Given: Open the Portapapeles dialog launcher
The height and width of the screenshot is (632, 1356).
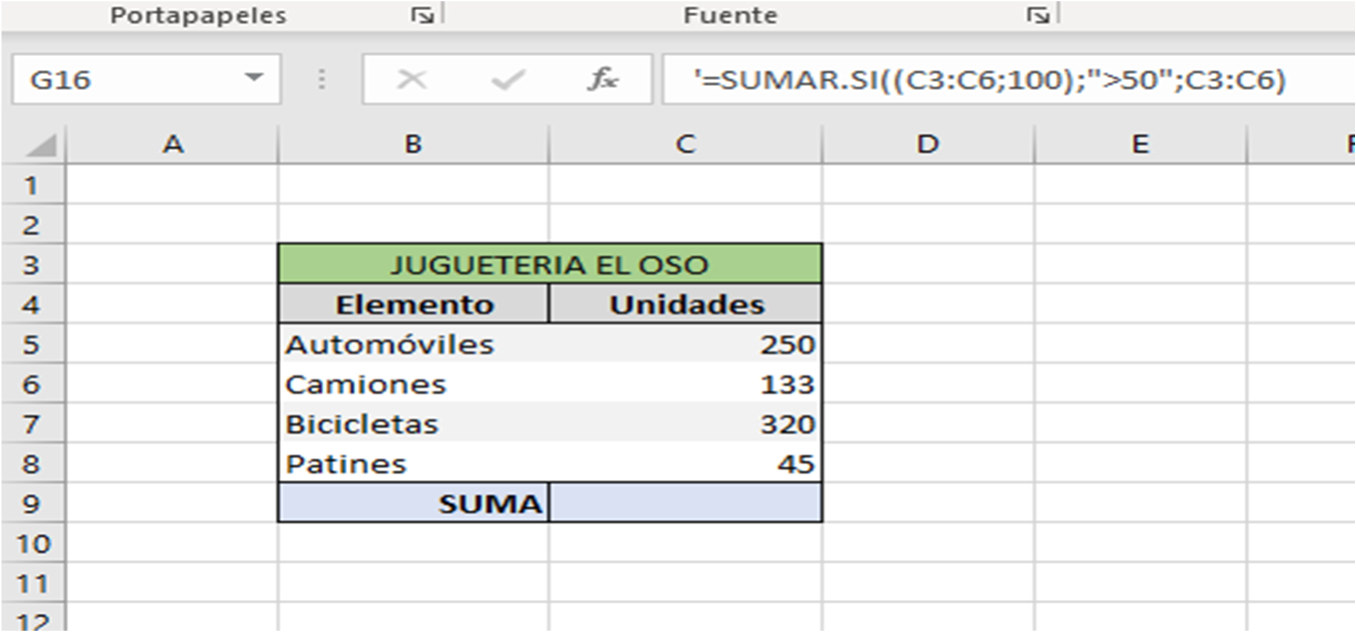Looking at the screenshot, I should click(x=423, y=15).
